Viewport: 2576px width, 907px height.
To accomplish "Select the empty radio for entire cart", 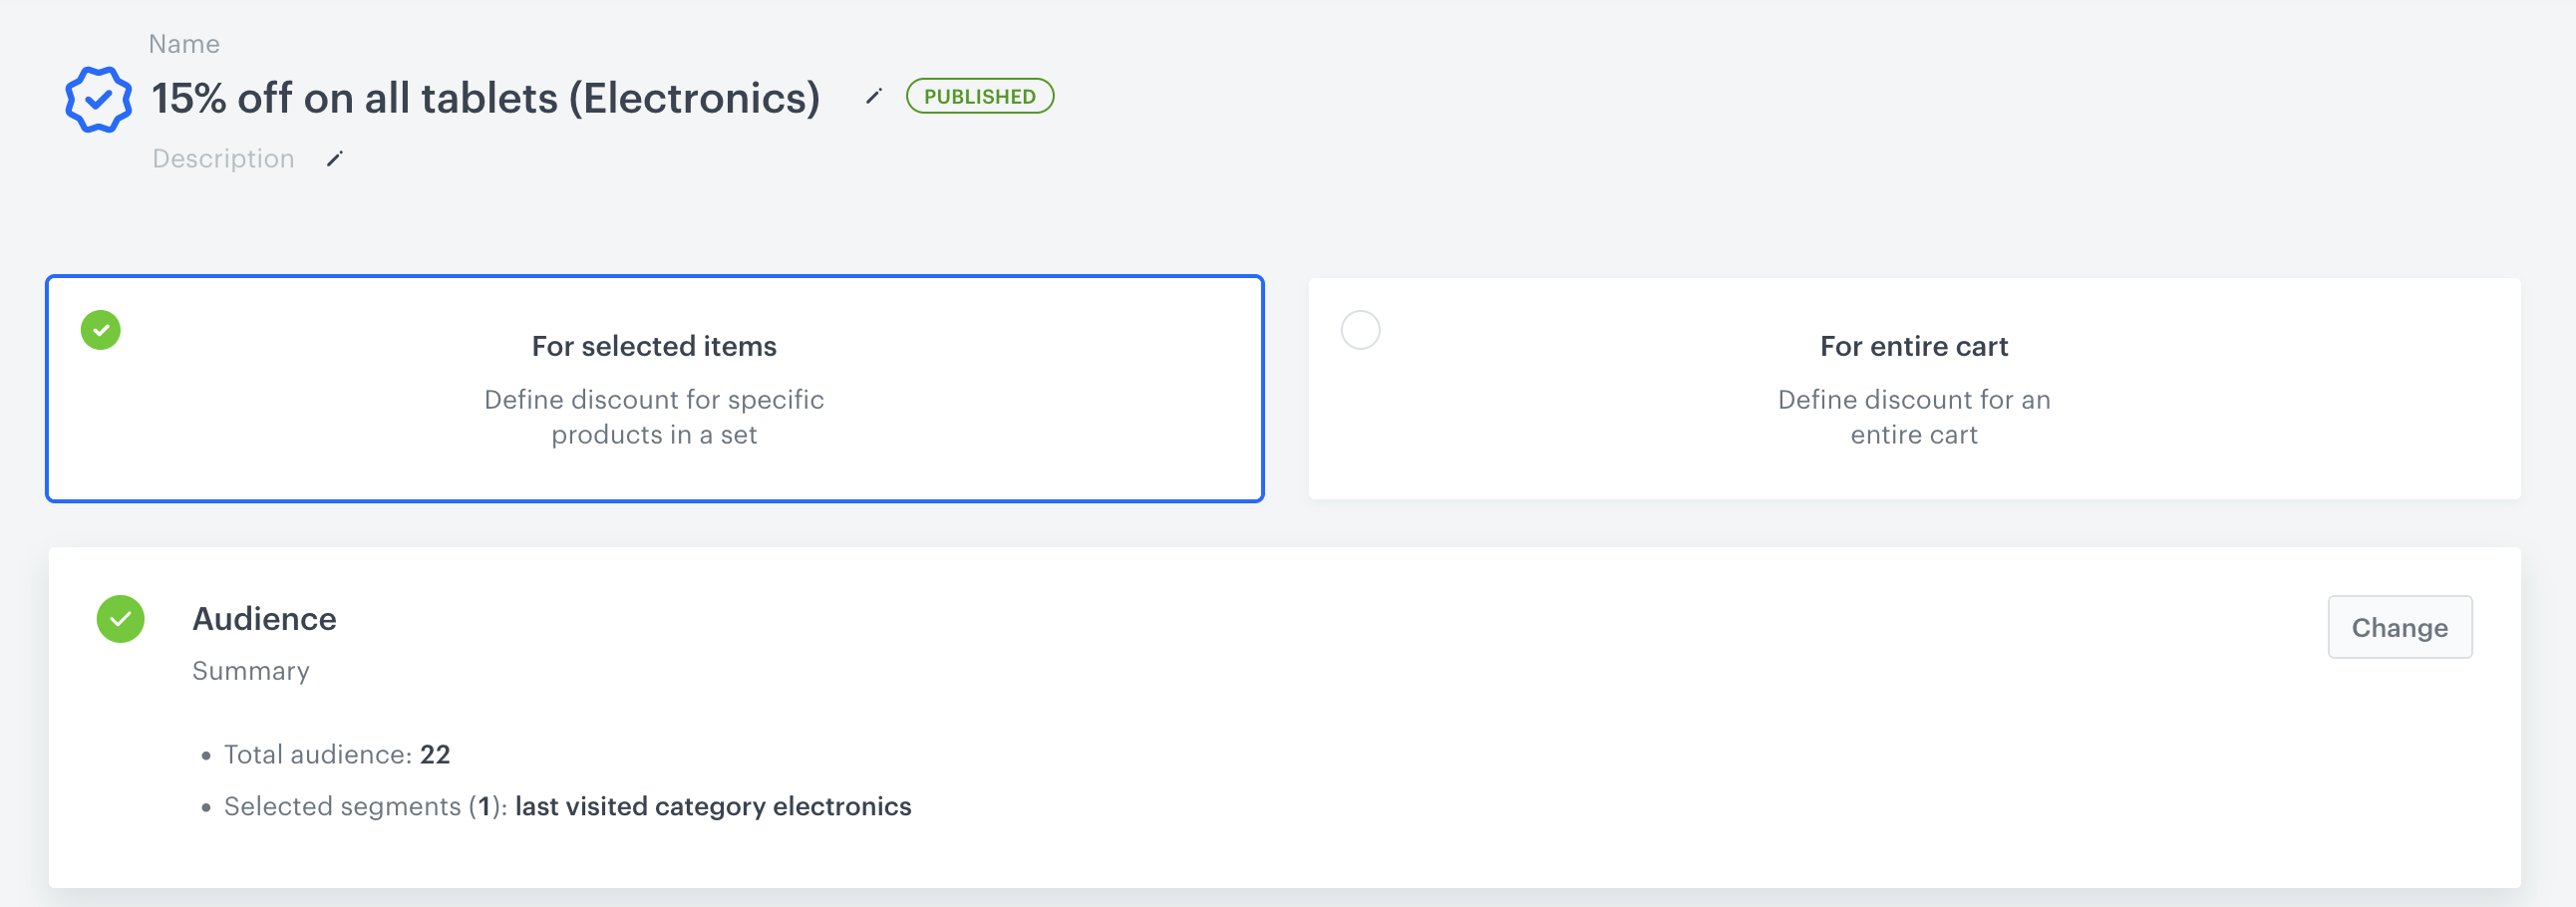I will [1360, 330].
